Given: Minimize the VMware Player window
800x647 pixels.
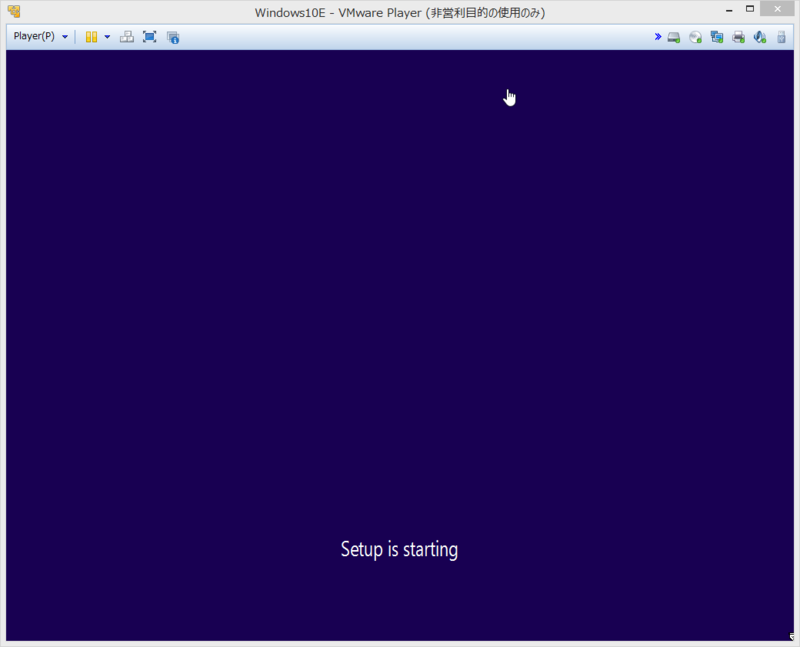Looking at the screenshot, I should click(x=729, y=10).
